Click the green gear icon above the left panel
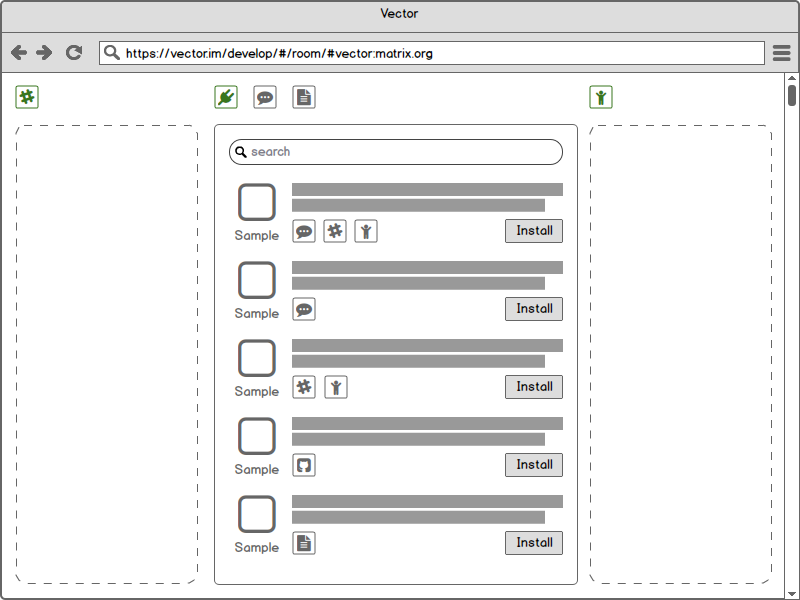The width and height of the screenshot is (800, 600). point(27,97)
